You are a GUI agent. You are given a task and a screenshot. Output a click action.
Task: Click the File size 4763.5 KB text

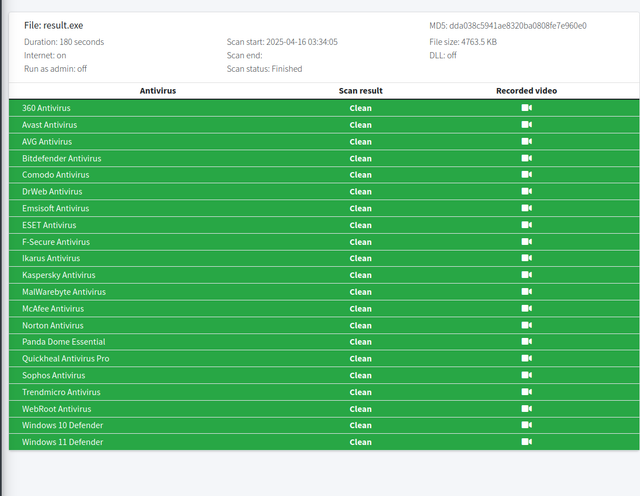point(463,42)
